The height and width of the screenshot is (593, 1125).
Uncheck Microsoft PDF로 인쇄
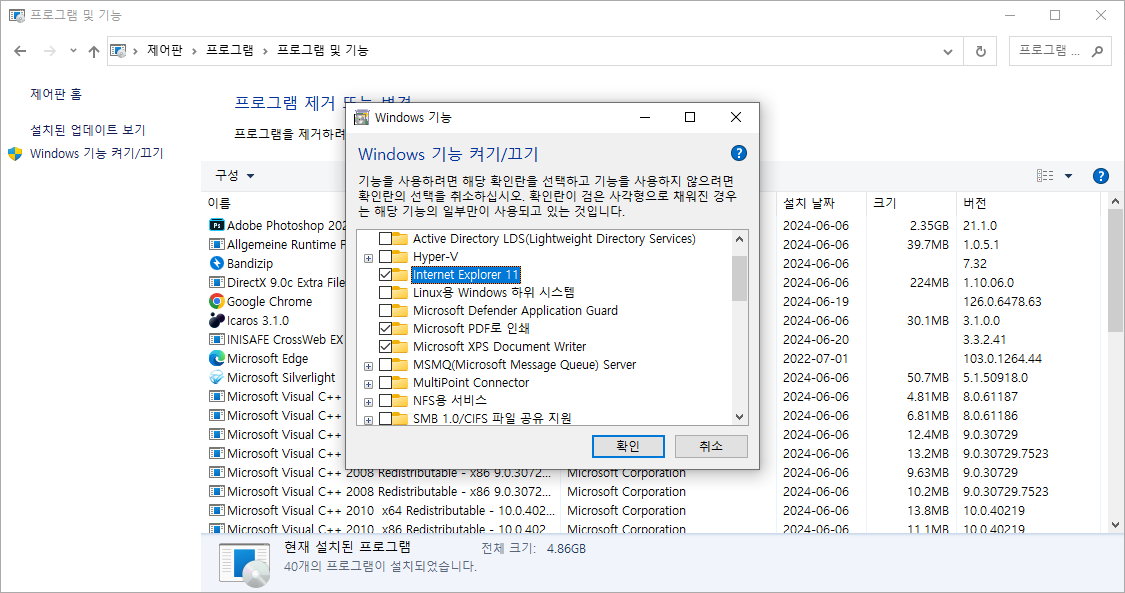[385, 328]
